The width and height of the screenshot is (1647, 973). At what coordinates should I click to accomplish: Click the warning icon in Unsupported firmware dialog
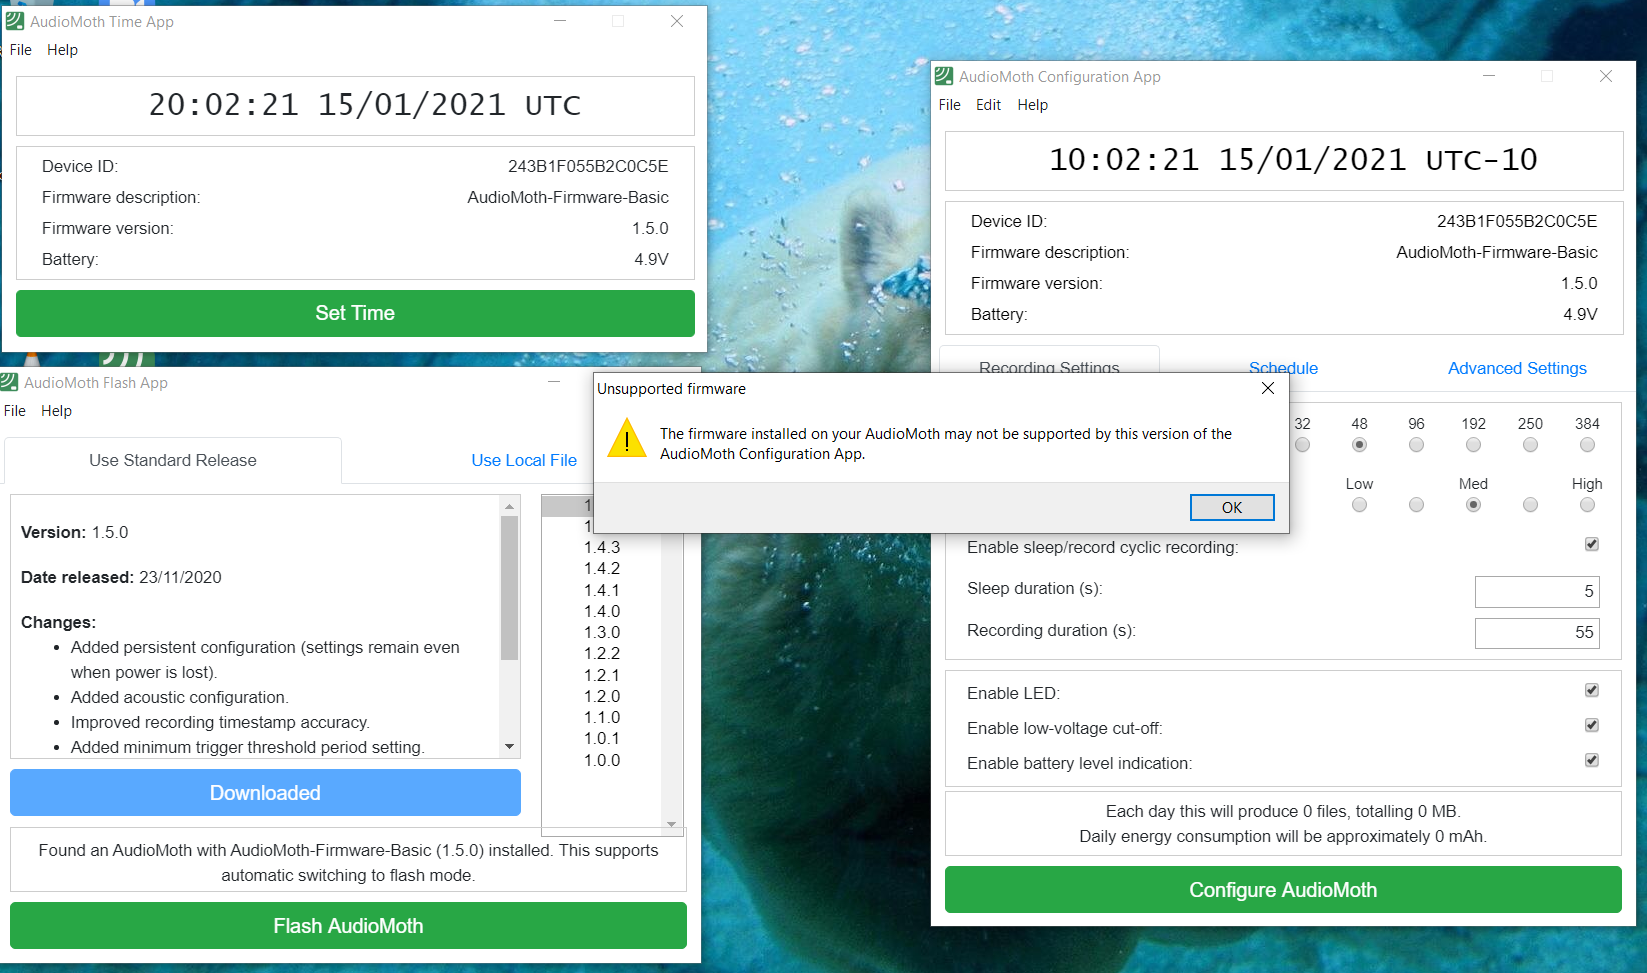point(627,438)
